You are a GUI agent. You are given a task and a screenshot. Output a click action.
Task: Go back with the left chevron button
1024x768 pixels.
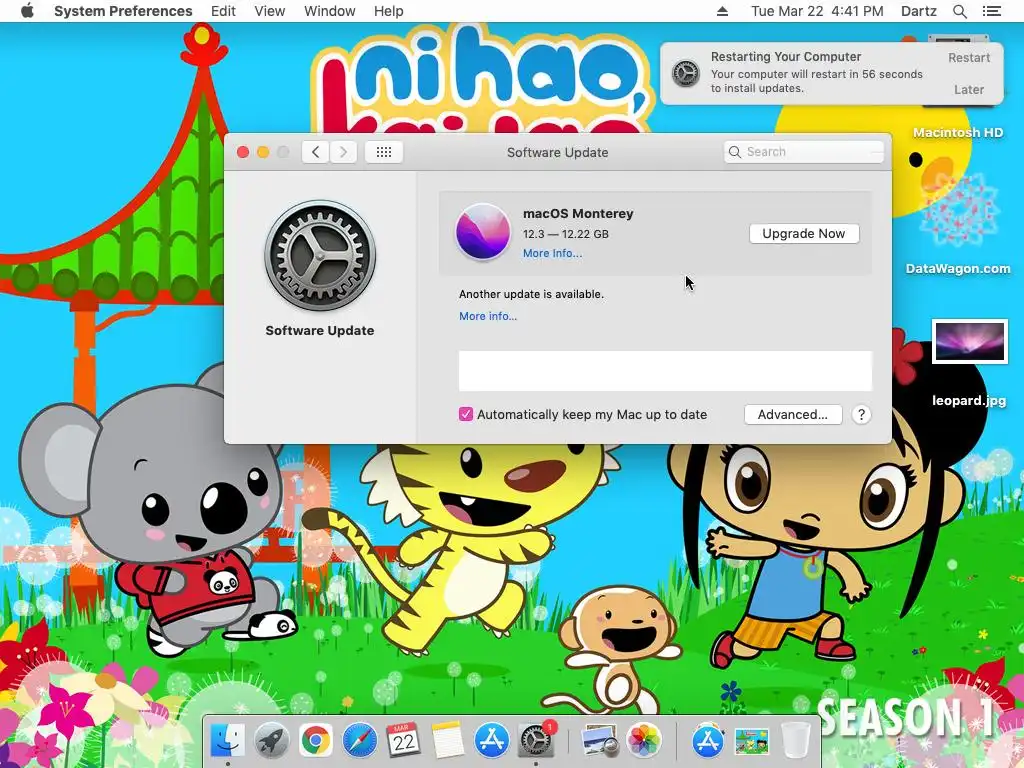315,152
